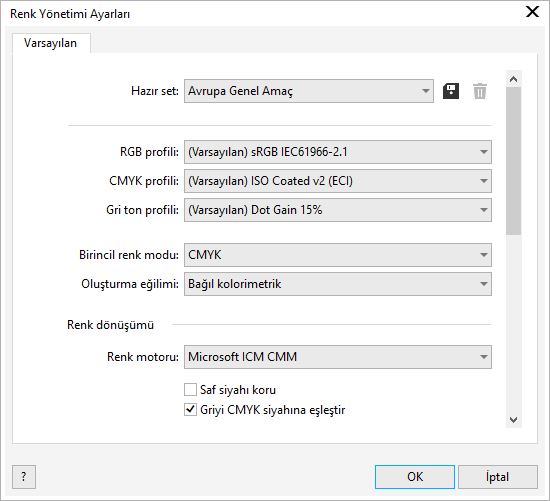The width and height of the screenshot is (550, 501).
Task: Expand the Gri ton profili dropdown
Action: (x=338, y=210)
